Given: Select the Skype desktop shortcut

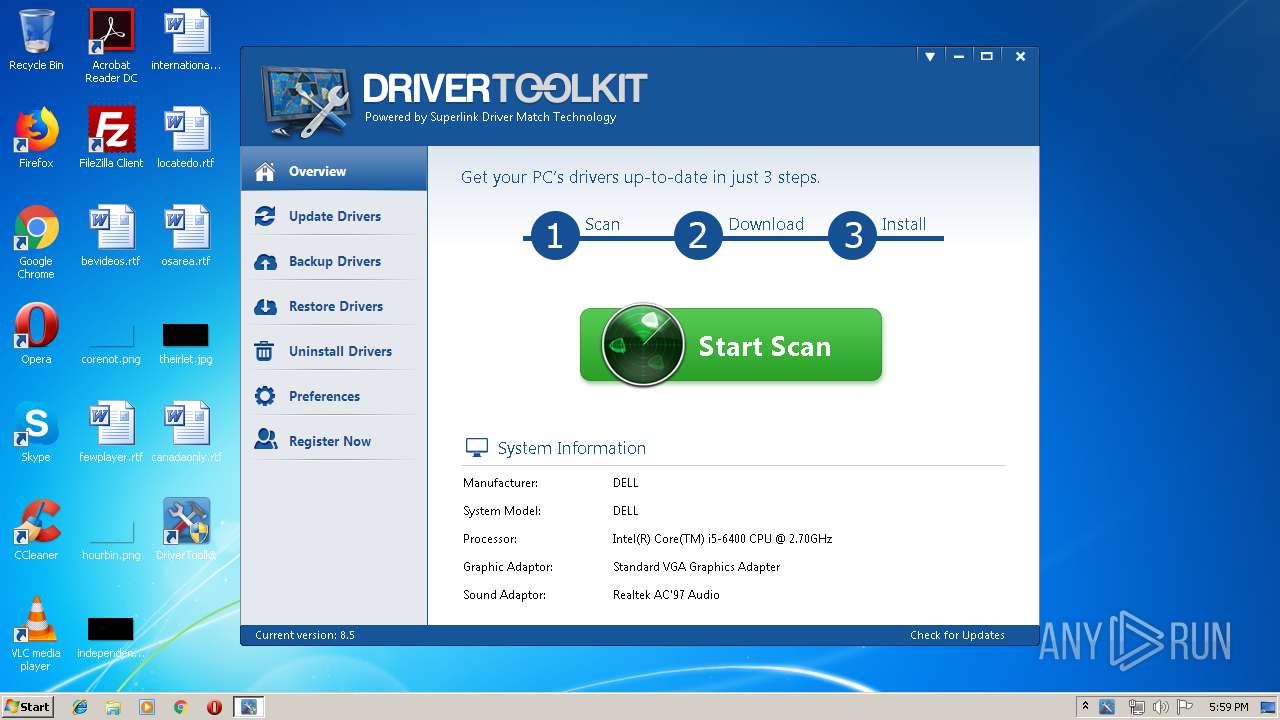Looking at the screenshot, I should (36, 432).
